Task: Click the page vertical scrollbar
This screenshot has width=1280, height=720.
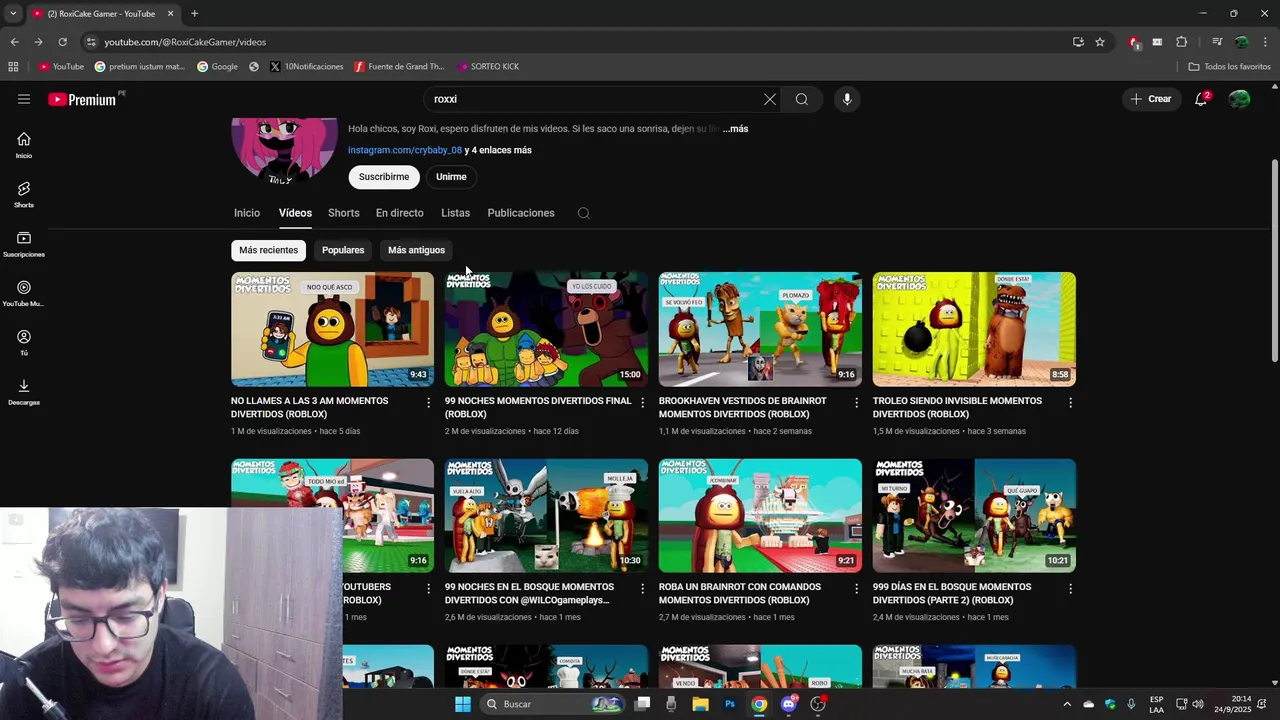Action: click(x=1274, y=260)
